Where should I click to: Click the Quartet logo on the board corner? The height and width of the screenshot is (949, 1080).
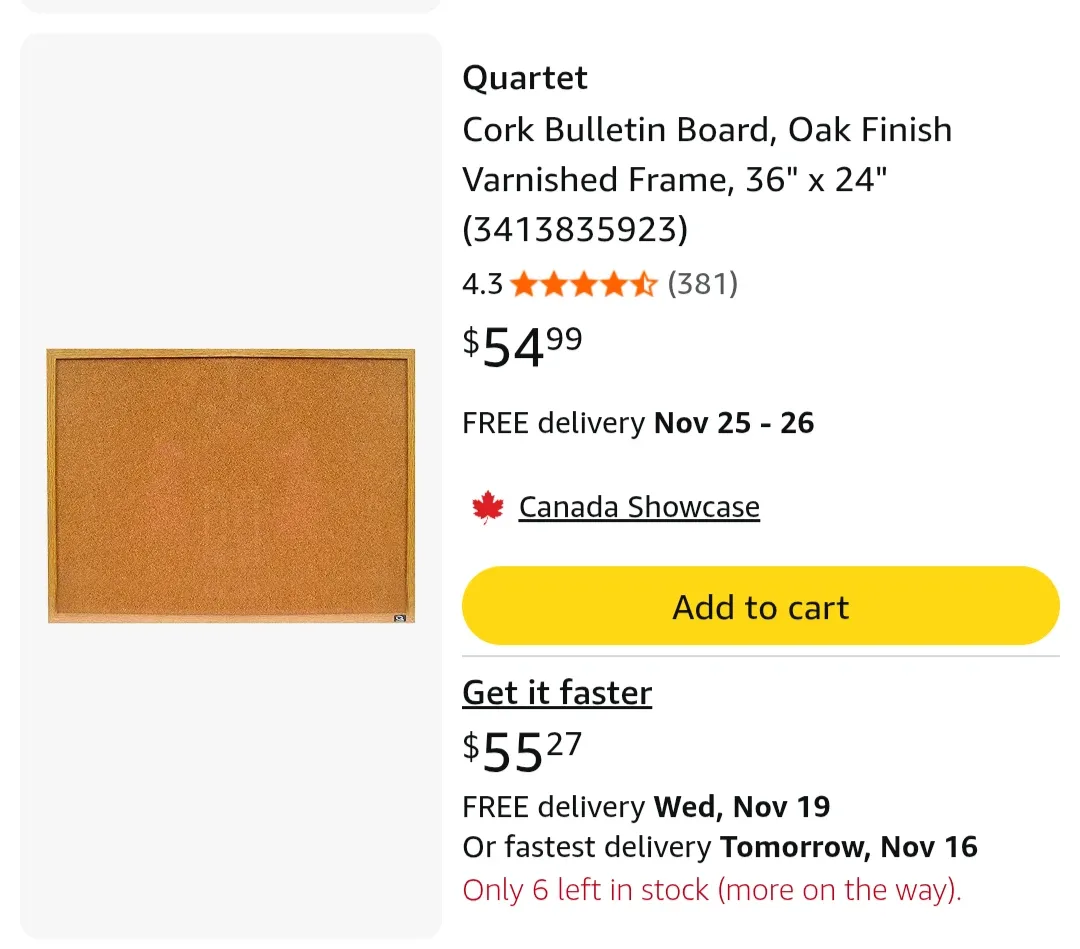399,617
